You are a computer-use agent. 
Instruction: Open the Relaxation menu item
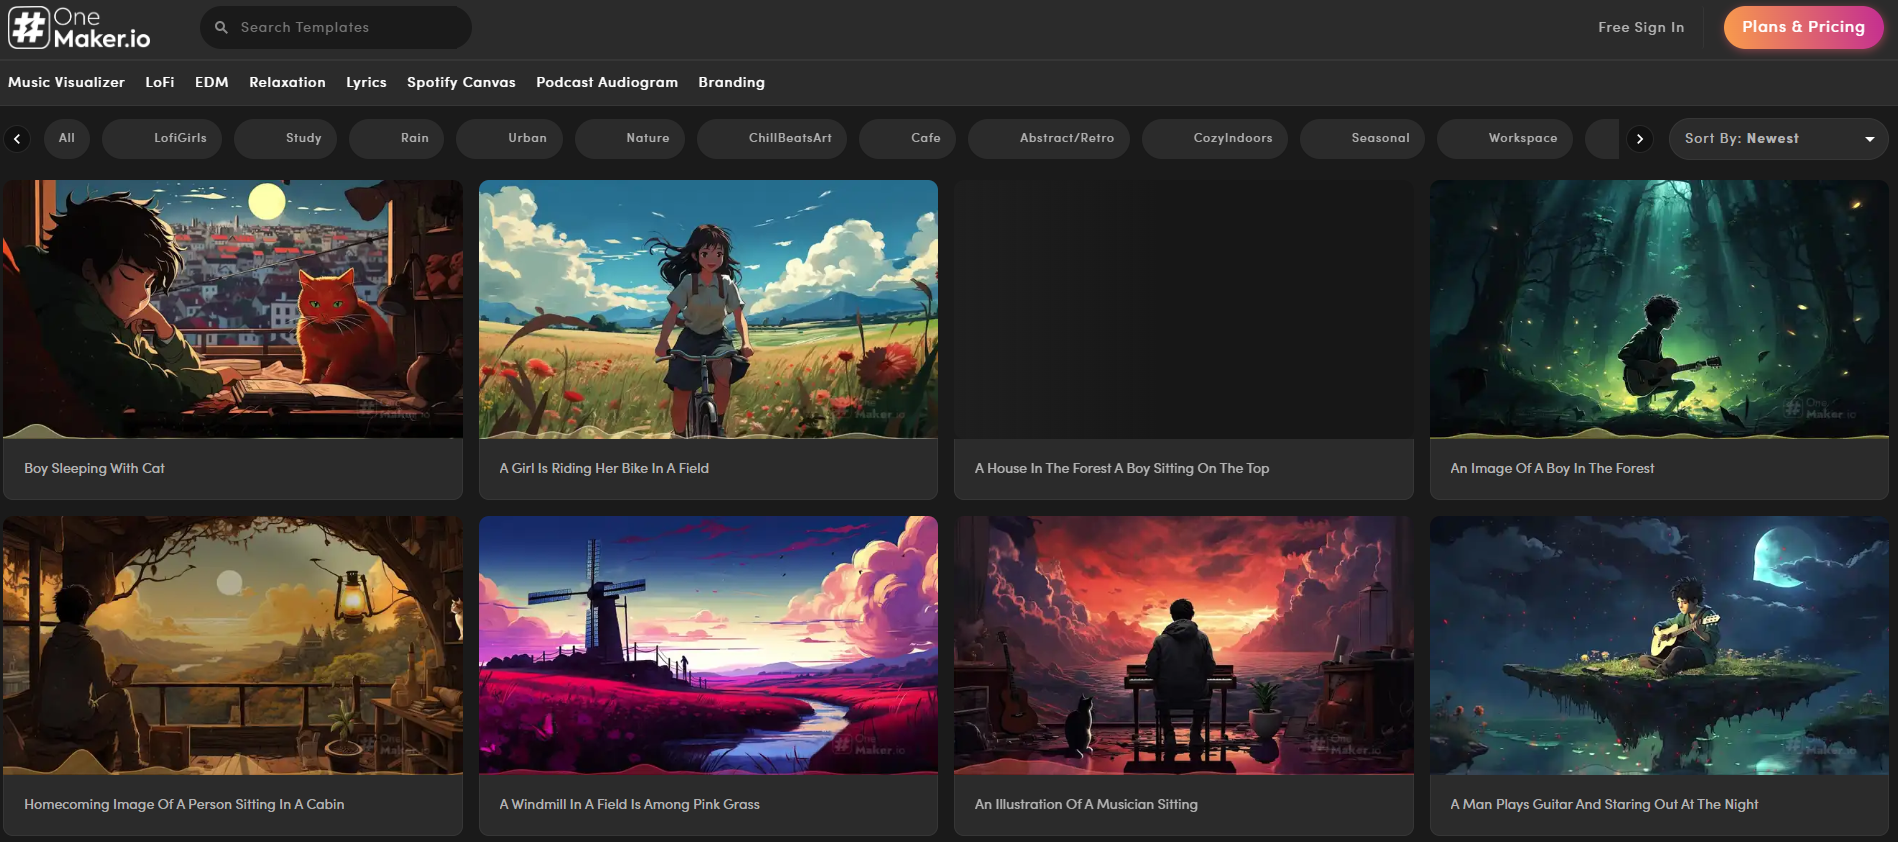click(287, 82)
